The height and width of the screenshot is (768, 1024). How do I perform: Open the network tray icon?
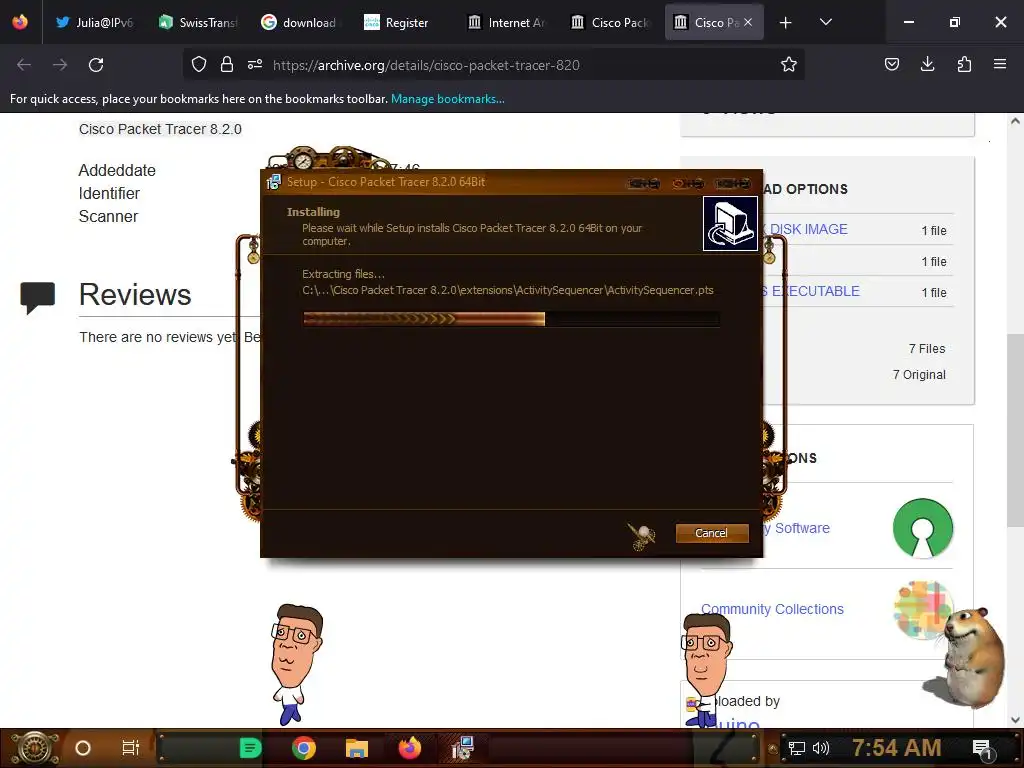pyautogui.click(x=797, y=748)
